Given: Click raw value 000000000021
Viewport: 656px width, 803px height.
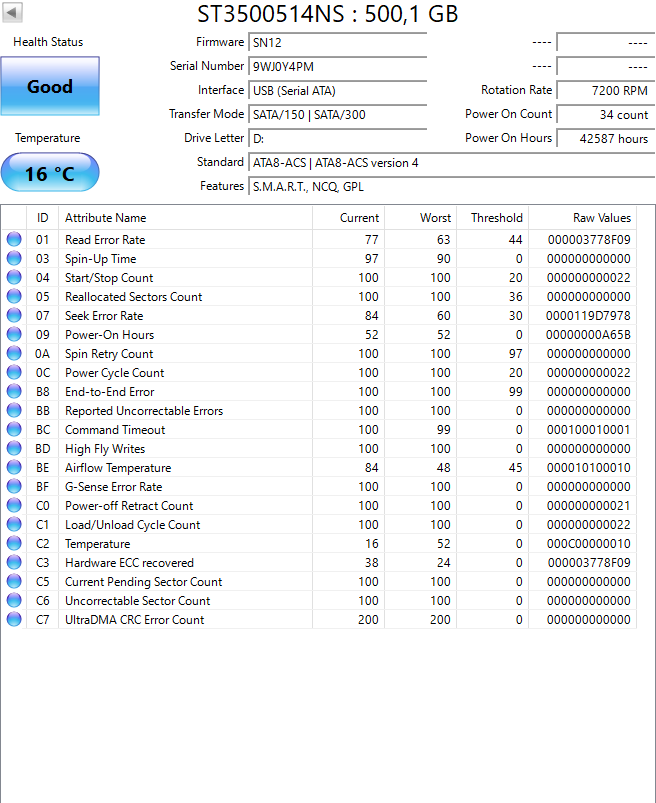Looking at the screenshot, I should coord(588,505).
